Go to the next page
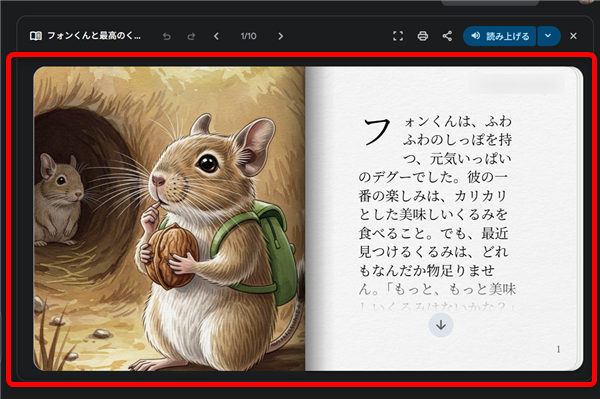Screen dimensions: 600x399 click(x=280, y=36)
